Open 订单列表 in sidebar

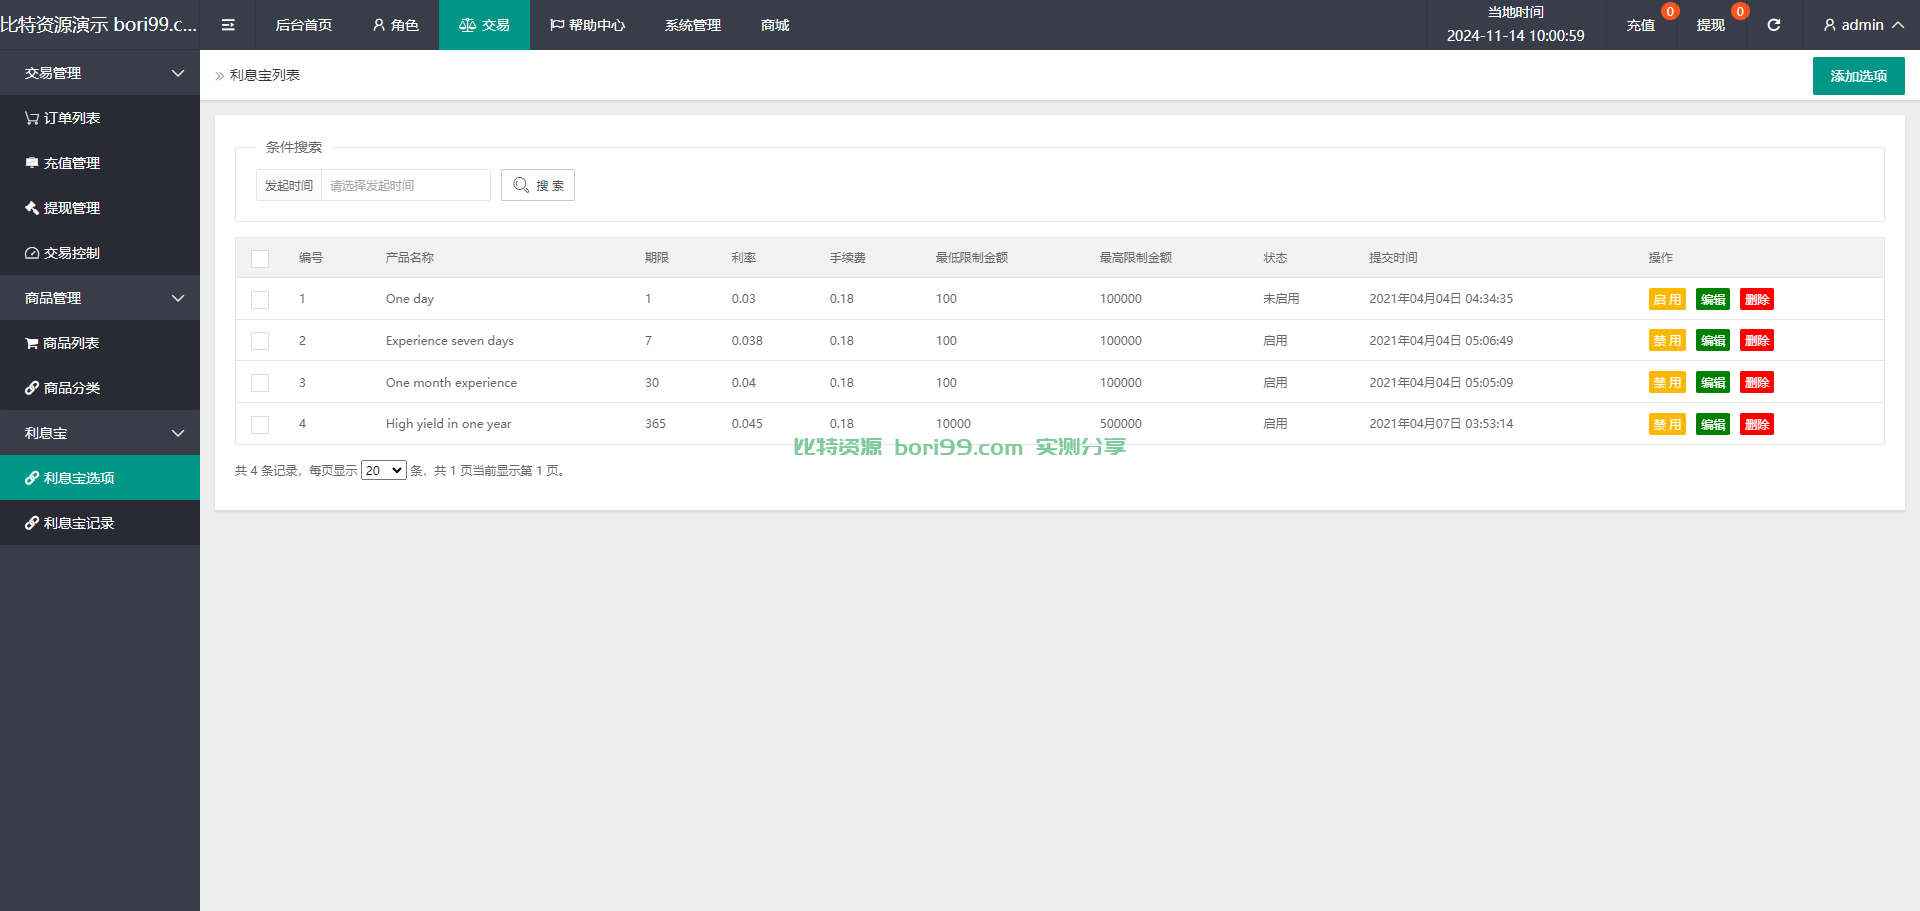click(x=100, y=118)
